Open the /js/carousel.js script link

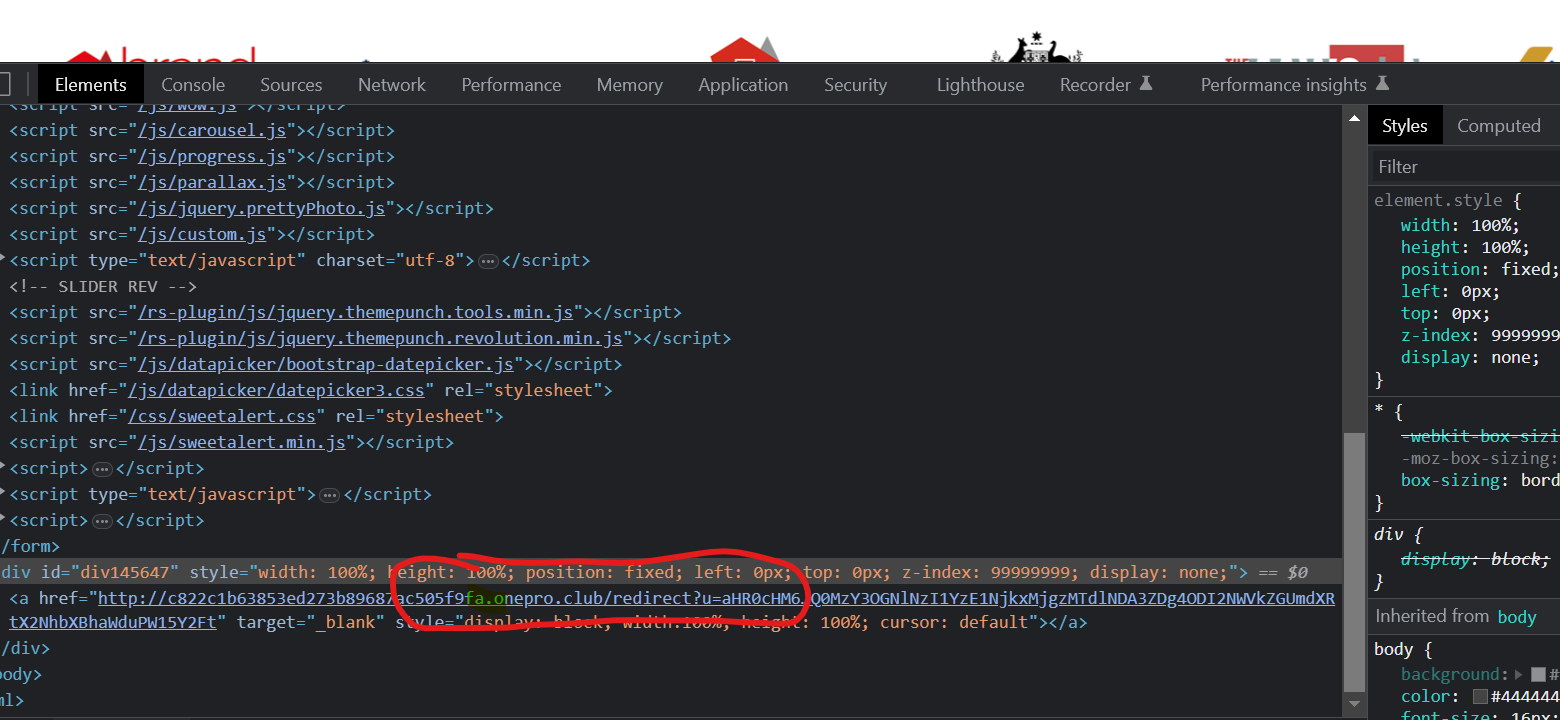[212, 131]
